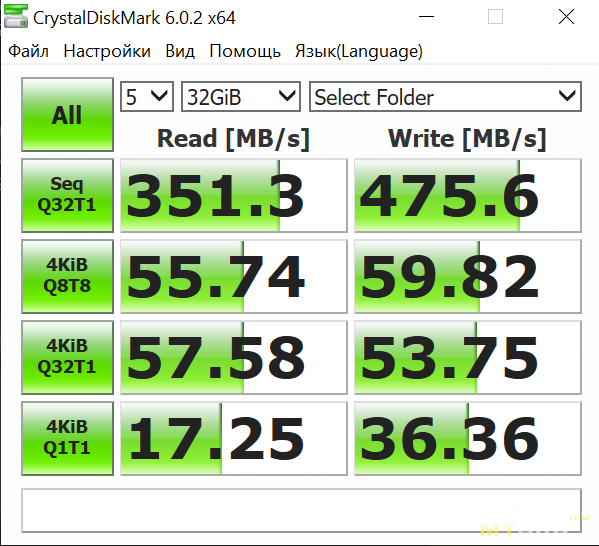Expand the Select Folder drive dropdown

tap(445, 97)
